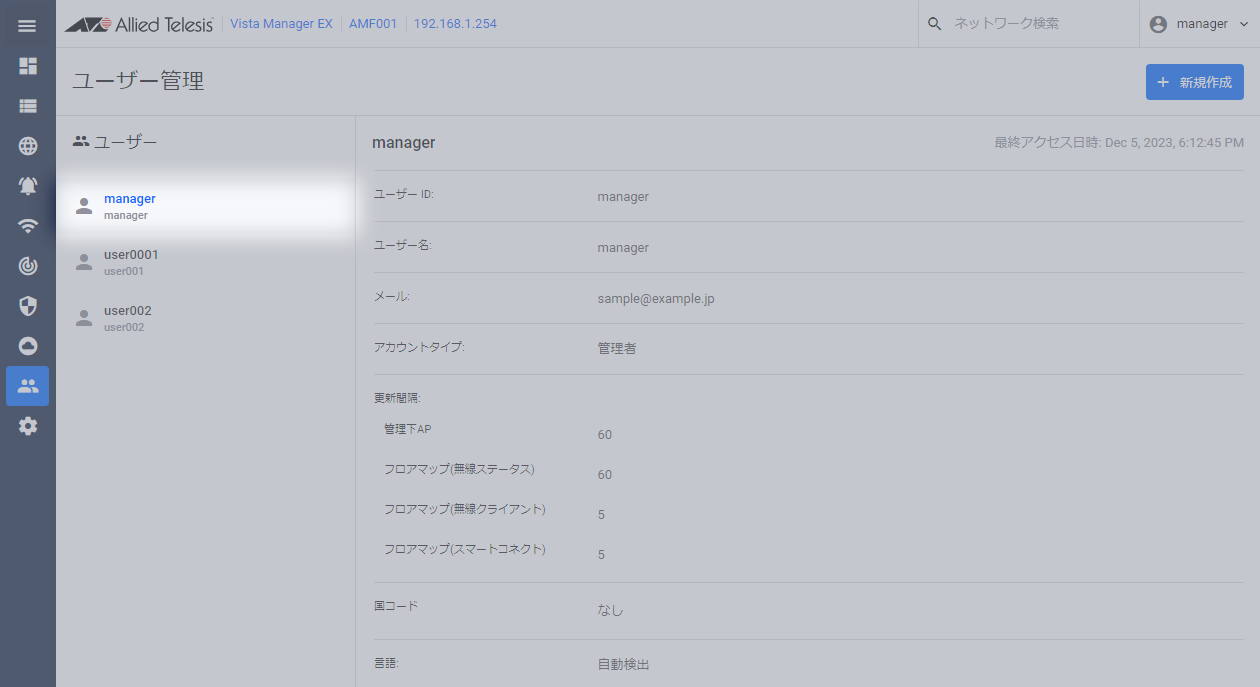Screen dimensions: 1260x687
Task: Click the Vista Manager EX title link
Action: tap(281, 24)
